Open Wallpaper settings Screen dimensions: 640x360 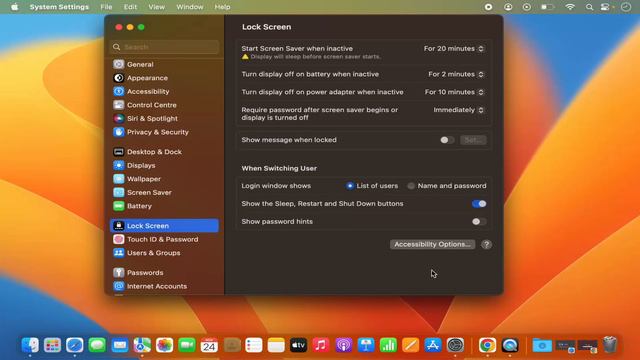[x=164, y=179]
